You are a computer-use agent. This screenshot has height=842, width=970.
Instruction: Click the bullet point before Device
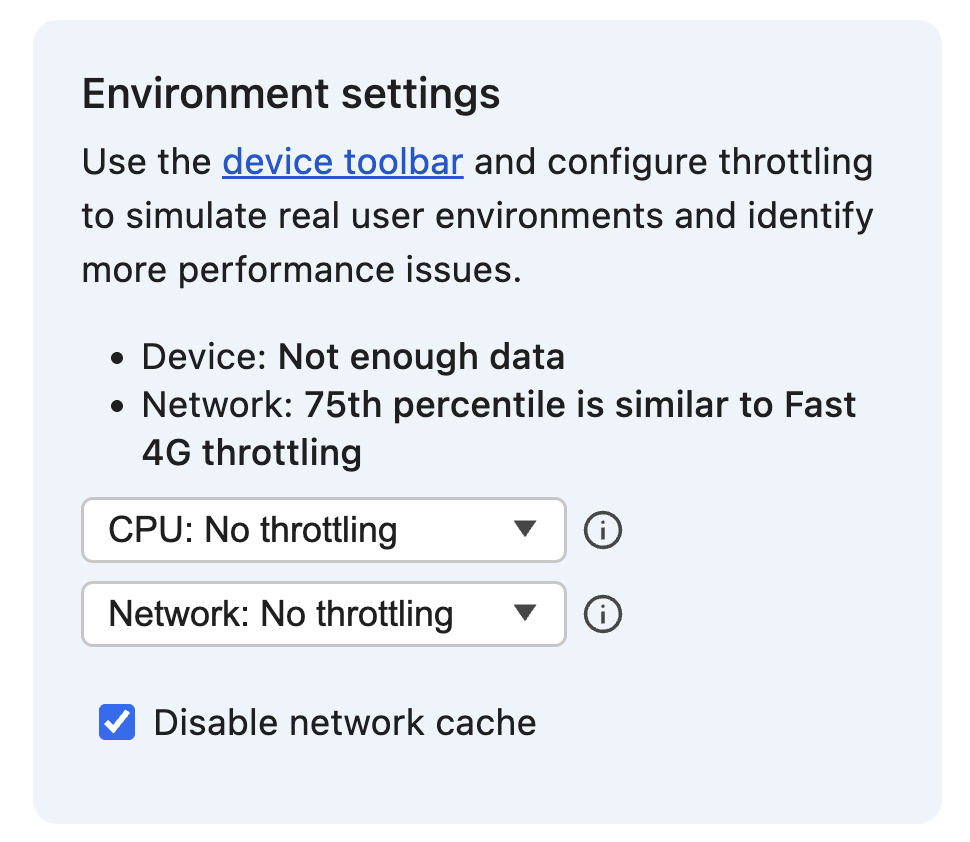119,358
